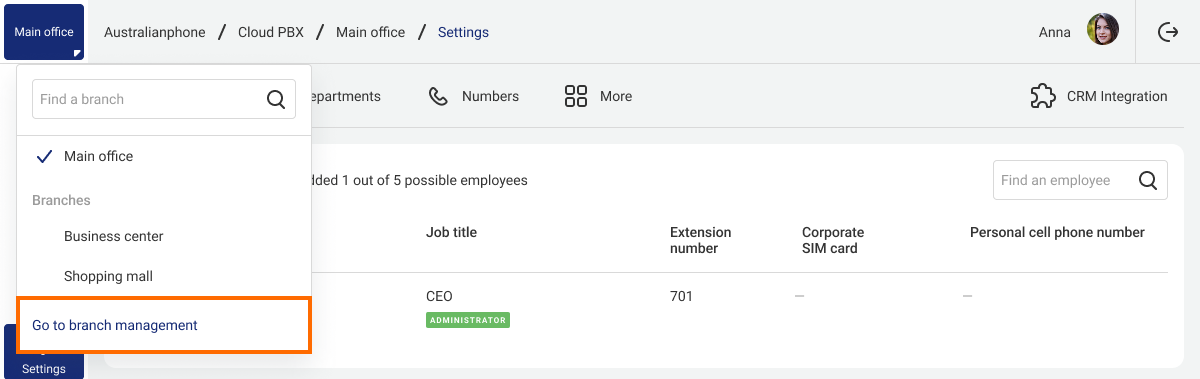Click the CRM Integration puzzle icon

pos(1043,96)
